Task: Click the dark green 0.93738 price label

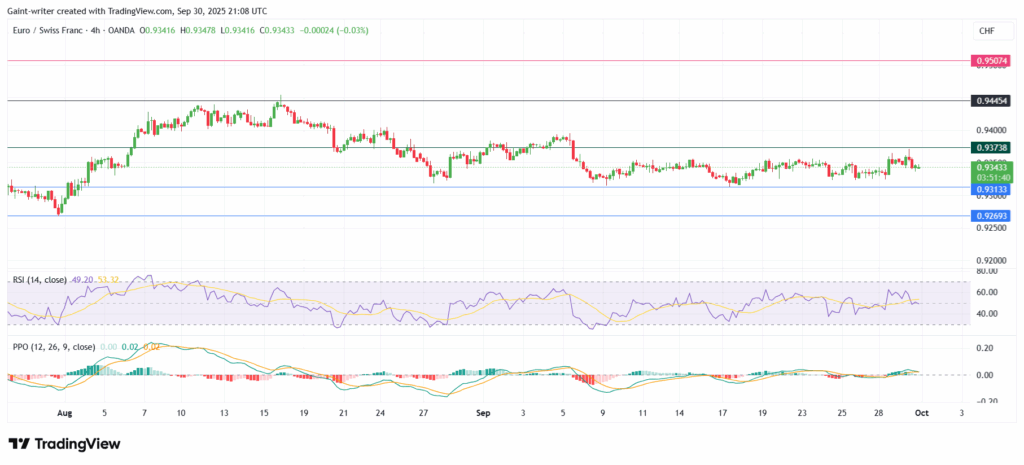Action: pos(993,148)
